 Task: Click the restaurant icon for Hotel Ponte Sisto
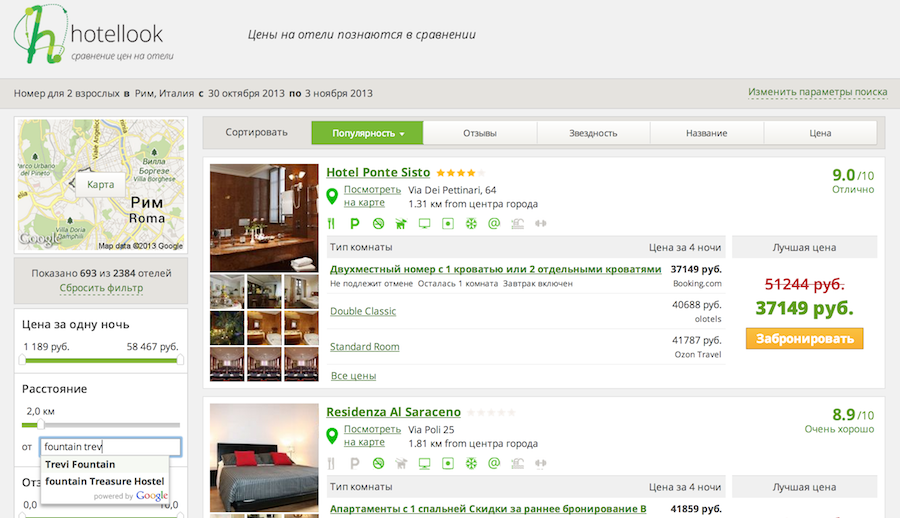(x=331, y=223)
